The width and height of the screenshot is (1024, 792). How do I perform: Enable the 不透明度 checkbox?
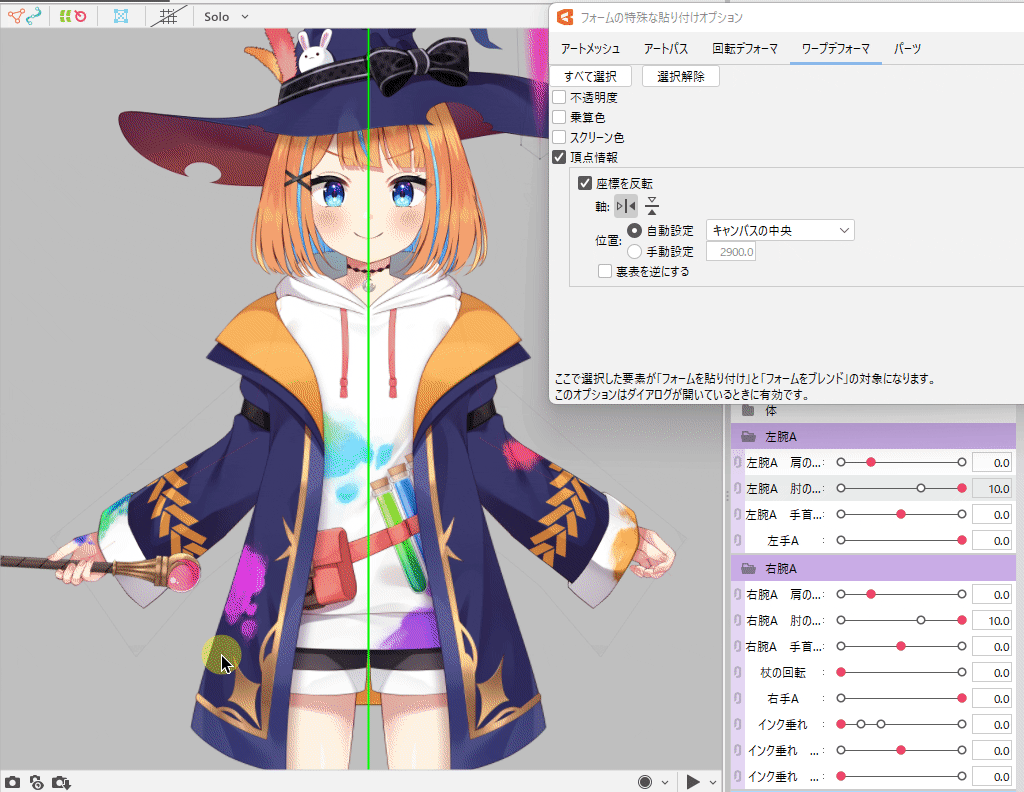[560, 98]
